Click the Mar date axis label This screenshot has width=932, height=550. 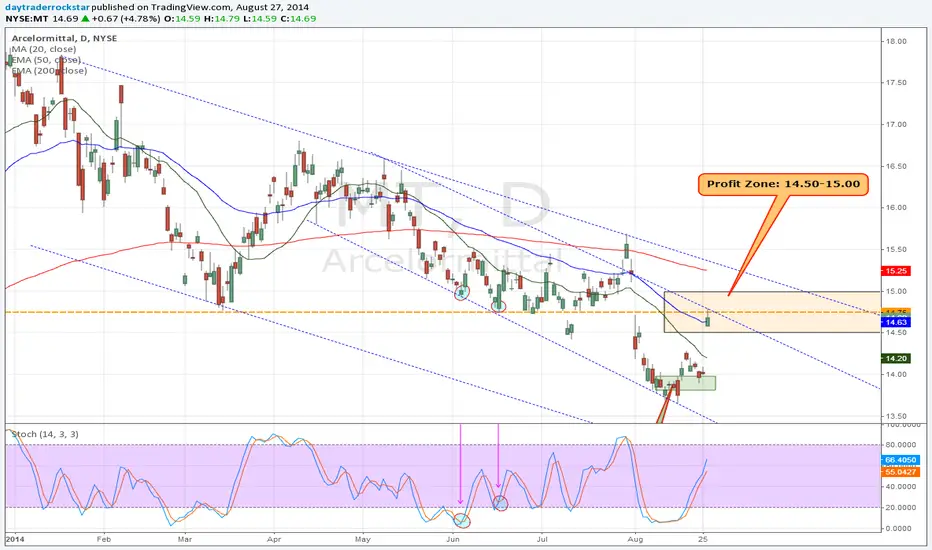(x=185, y=539)
